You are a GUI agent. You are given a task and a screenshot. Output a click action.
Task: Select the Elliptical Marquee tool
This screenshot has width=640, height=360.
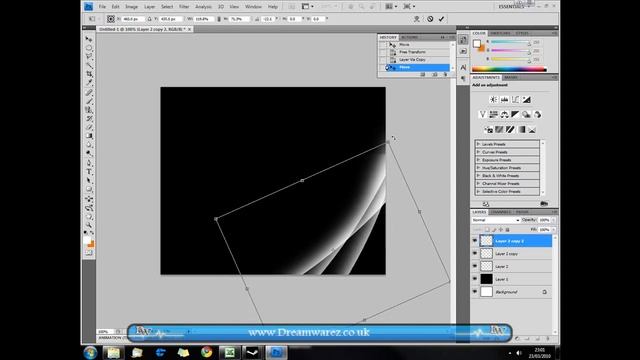coord(89,48)
